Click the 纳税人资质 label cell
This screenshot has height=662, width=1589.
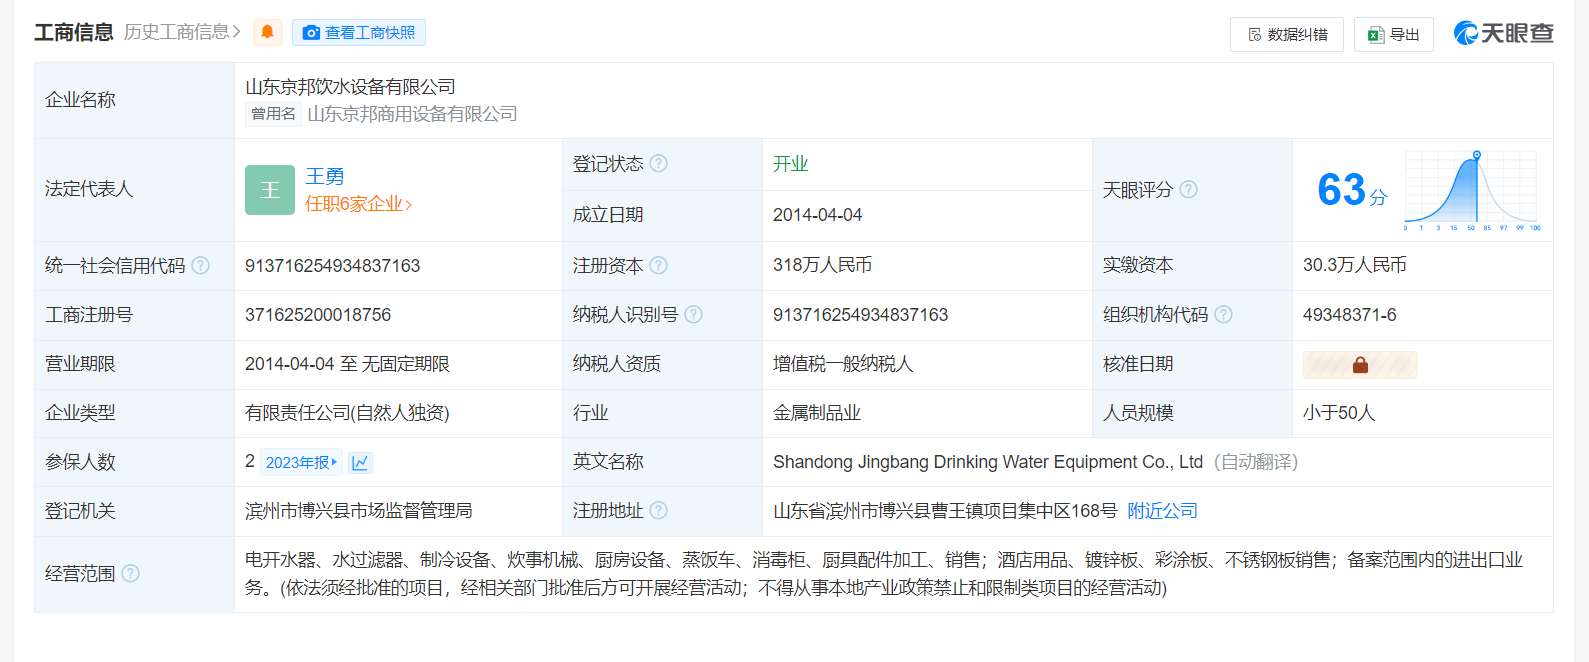pyautogui.click(x=662, y=364)
